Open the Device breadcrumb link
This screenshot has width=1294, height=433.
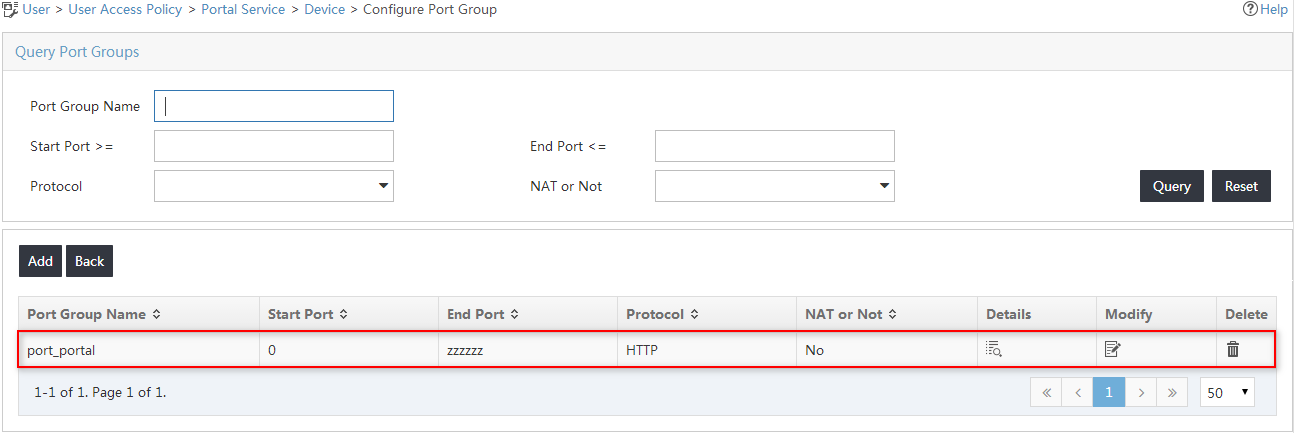325,9
